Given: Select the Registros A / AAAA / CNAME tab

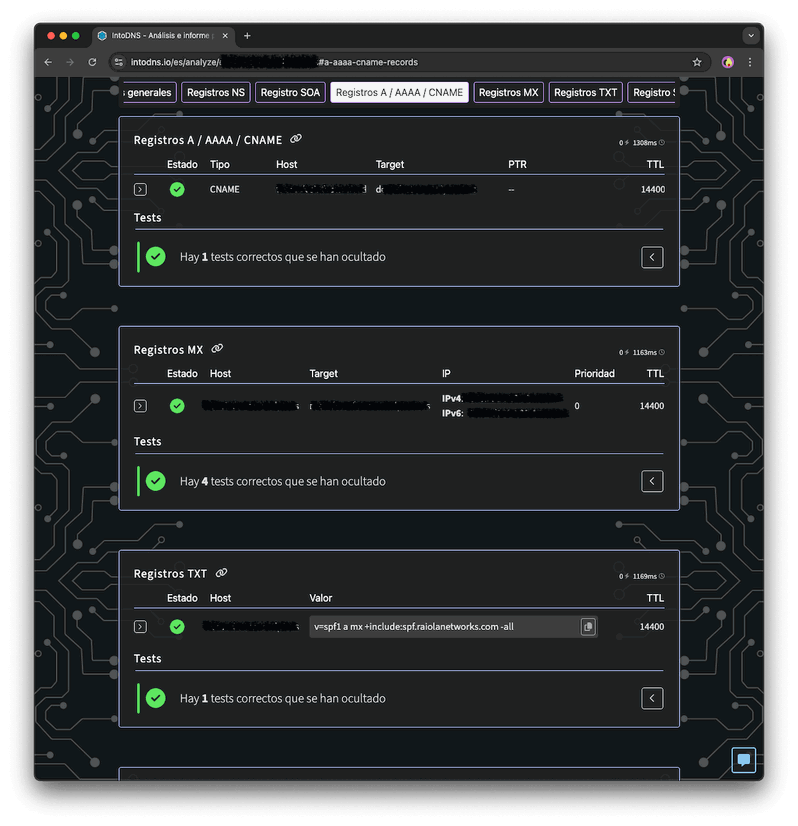Looking at the screenshot, I should click(399, 93).
